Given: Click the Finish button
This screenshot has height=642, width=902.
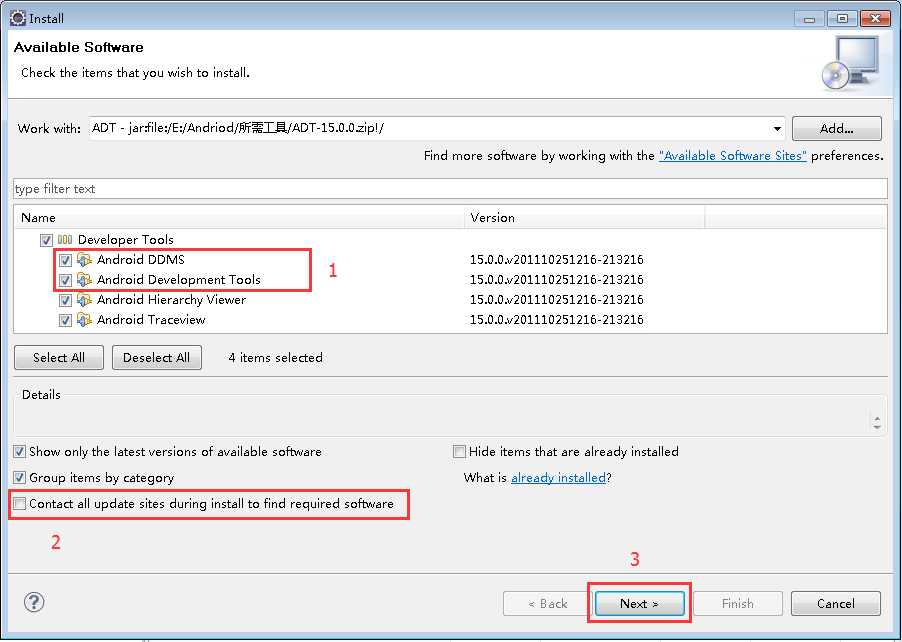Looking at the screenshot, I should (737, 603).
